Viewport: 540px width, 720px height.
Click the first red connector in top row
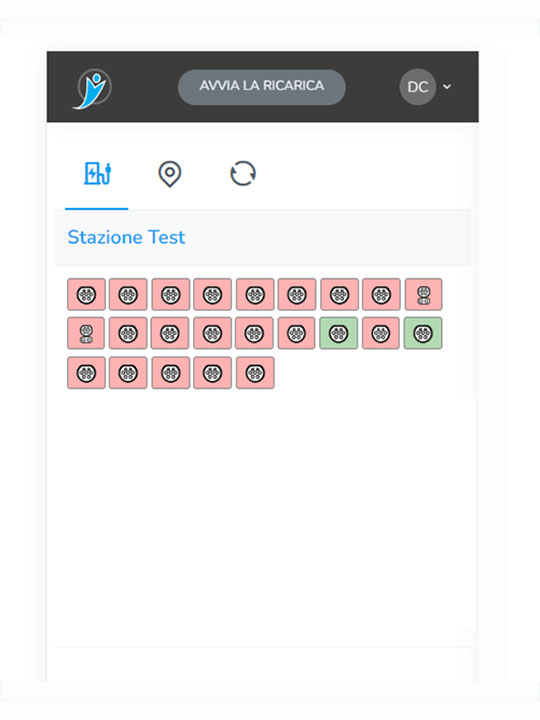86,294
